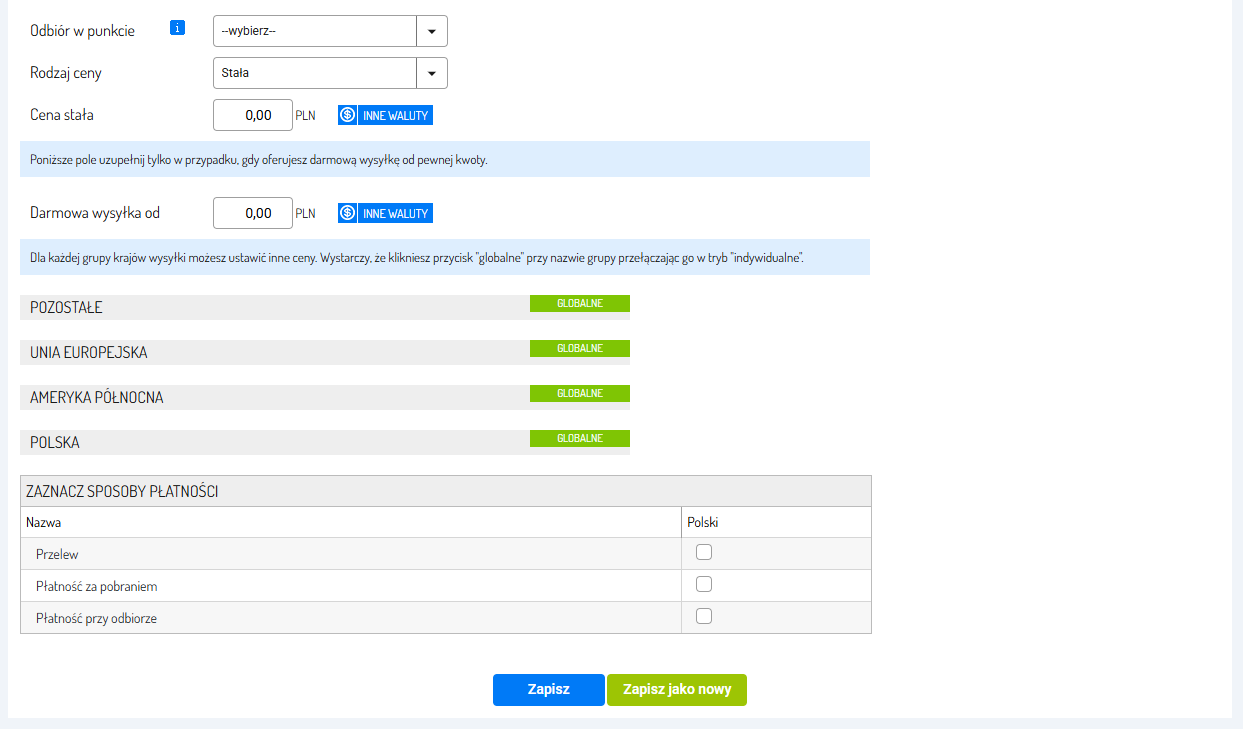
Task: Expand the Rodzaj ceny dropdown arrow
Action: tap(432, 73)
